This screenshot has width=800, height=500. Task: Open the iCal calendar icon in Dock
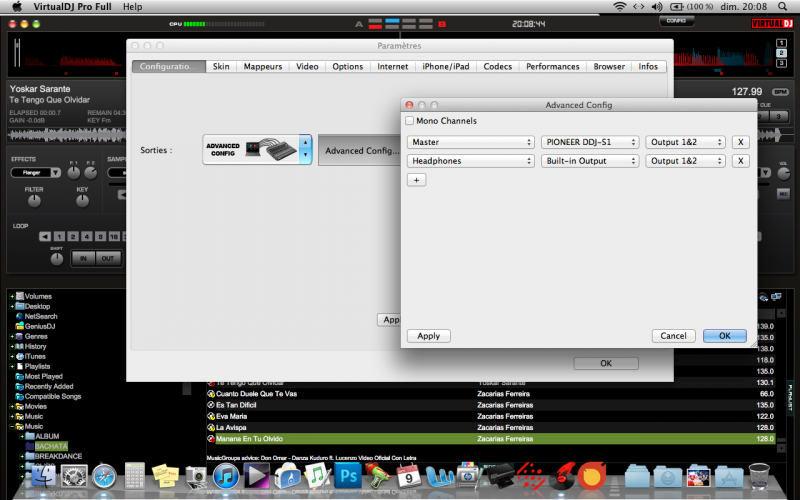(409, 477)
